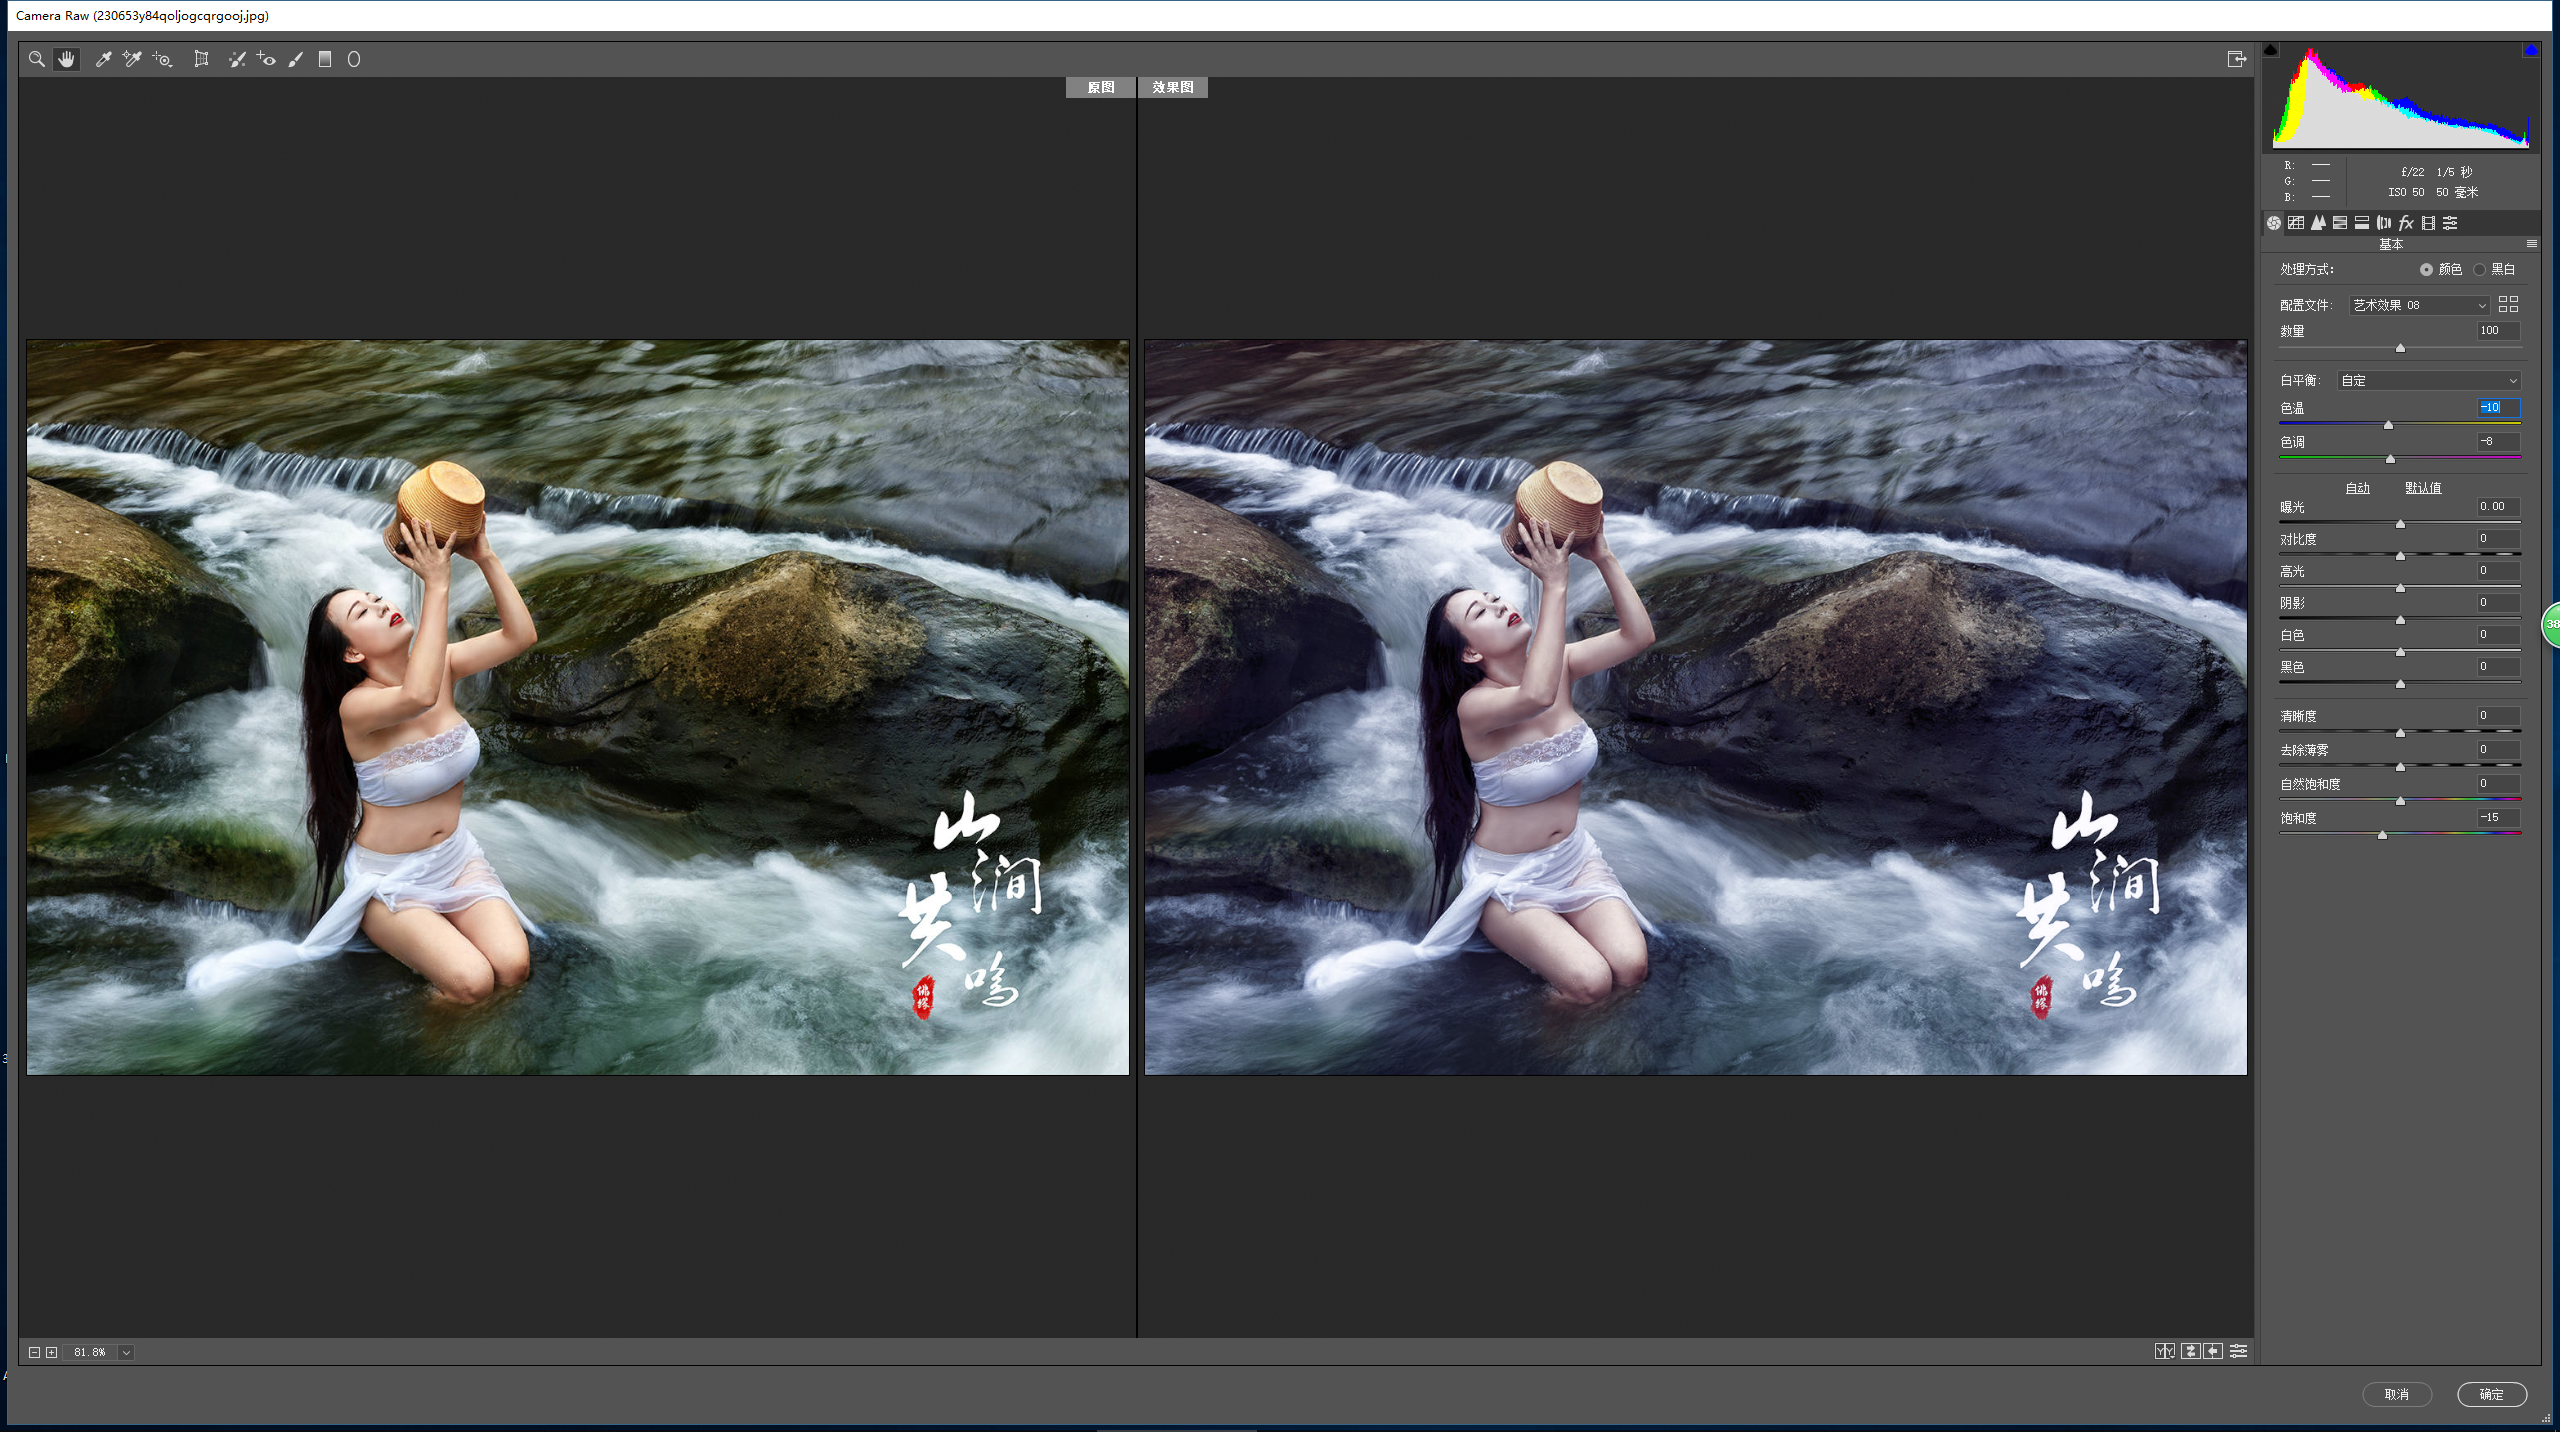2560x1432 pixels.
Task: Switch to the 原图 before tab
Action: 1100,88
